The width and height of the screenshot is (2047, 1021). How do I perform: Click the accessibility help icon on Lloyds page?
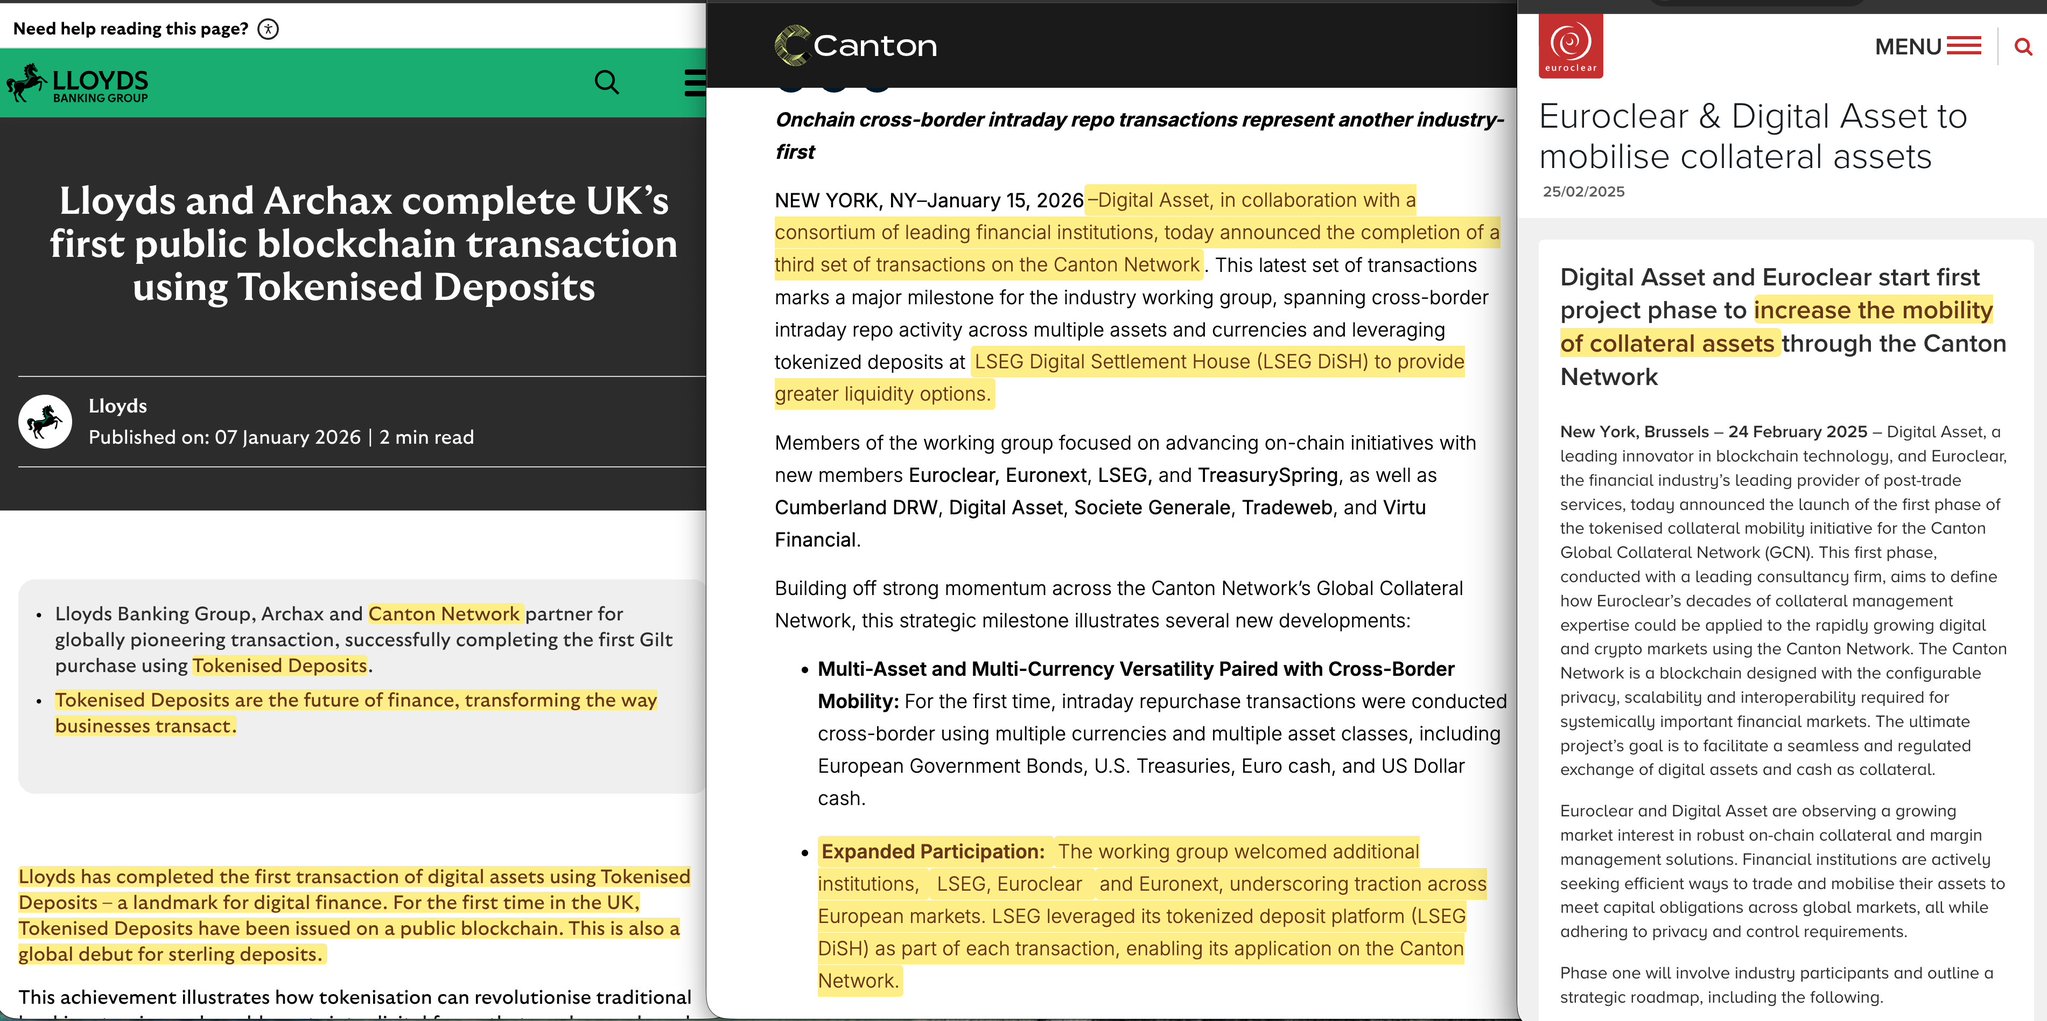pos(268,29)
